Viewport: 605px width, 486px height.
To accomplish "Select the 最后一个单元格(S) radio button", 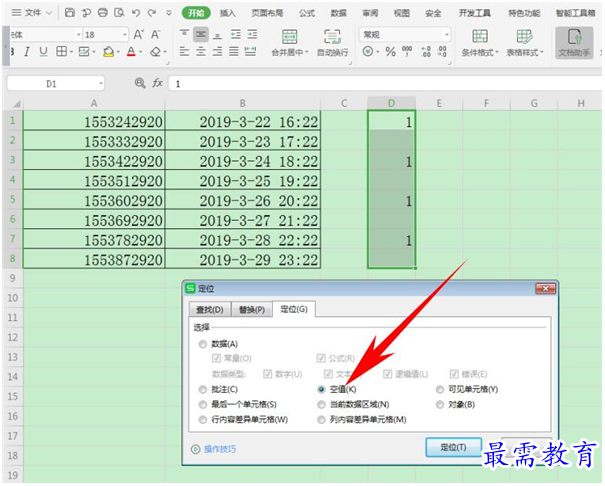I will click(203, 405).
